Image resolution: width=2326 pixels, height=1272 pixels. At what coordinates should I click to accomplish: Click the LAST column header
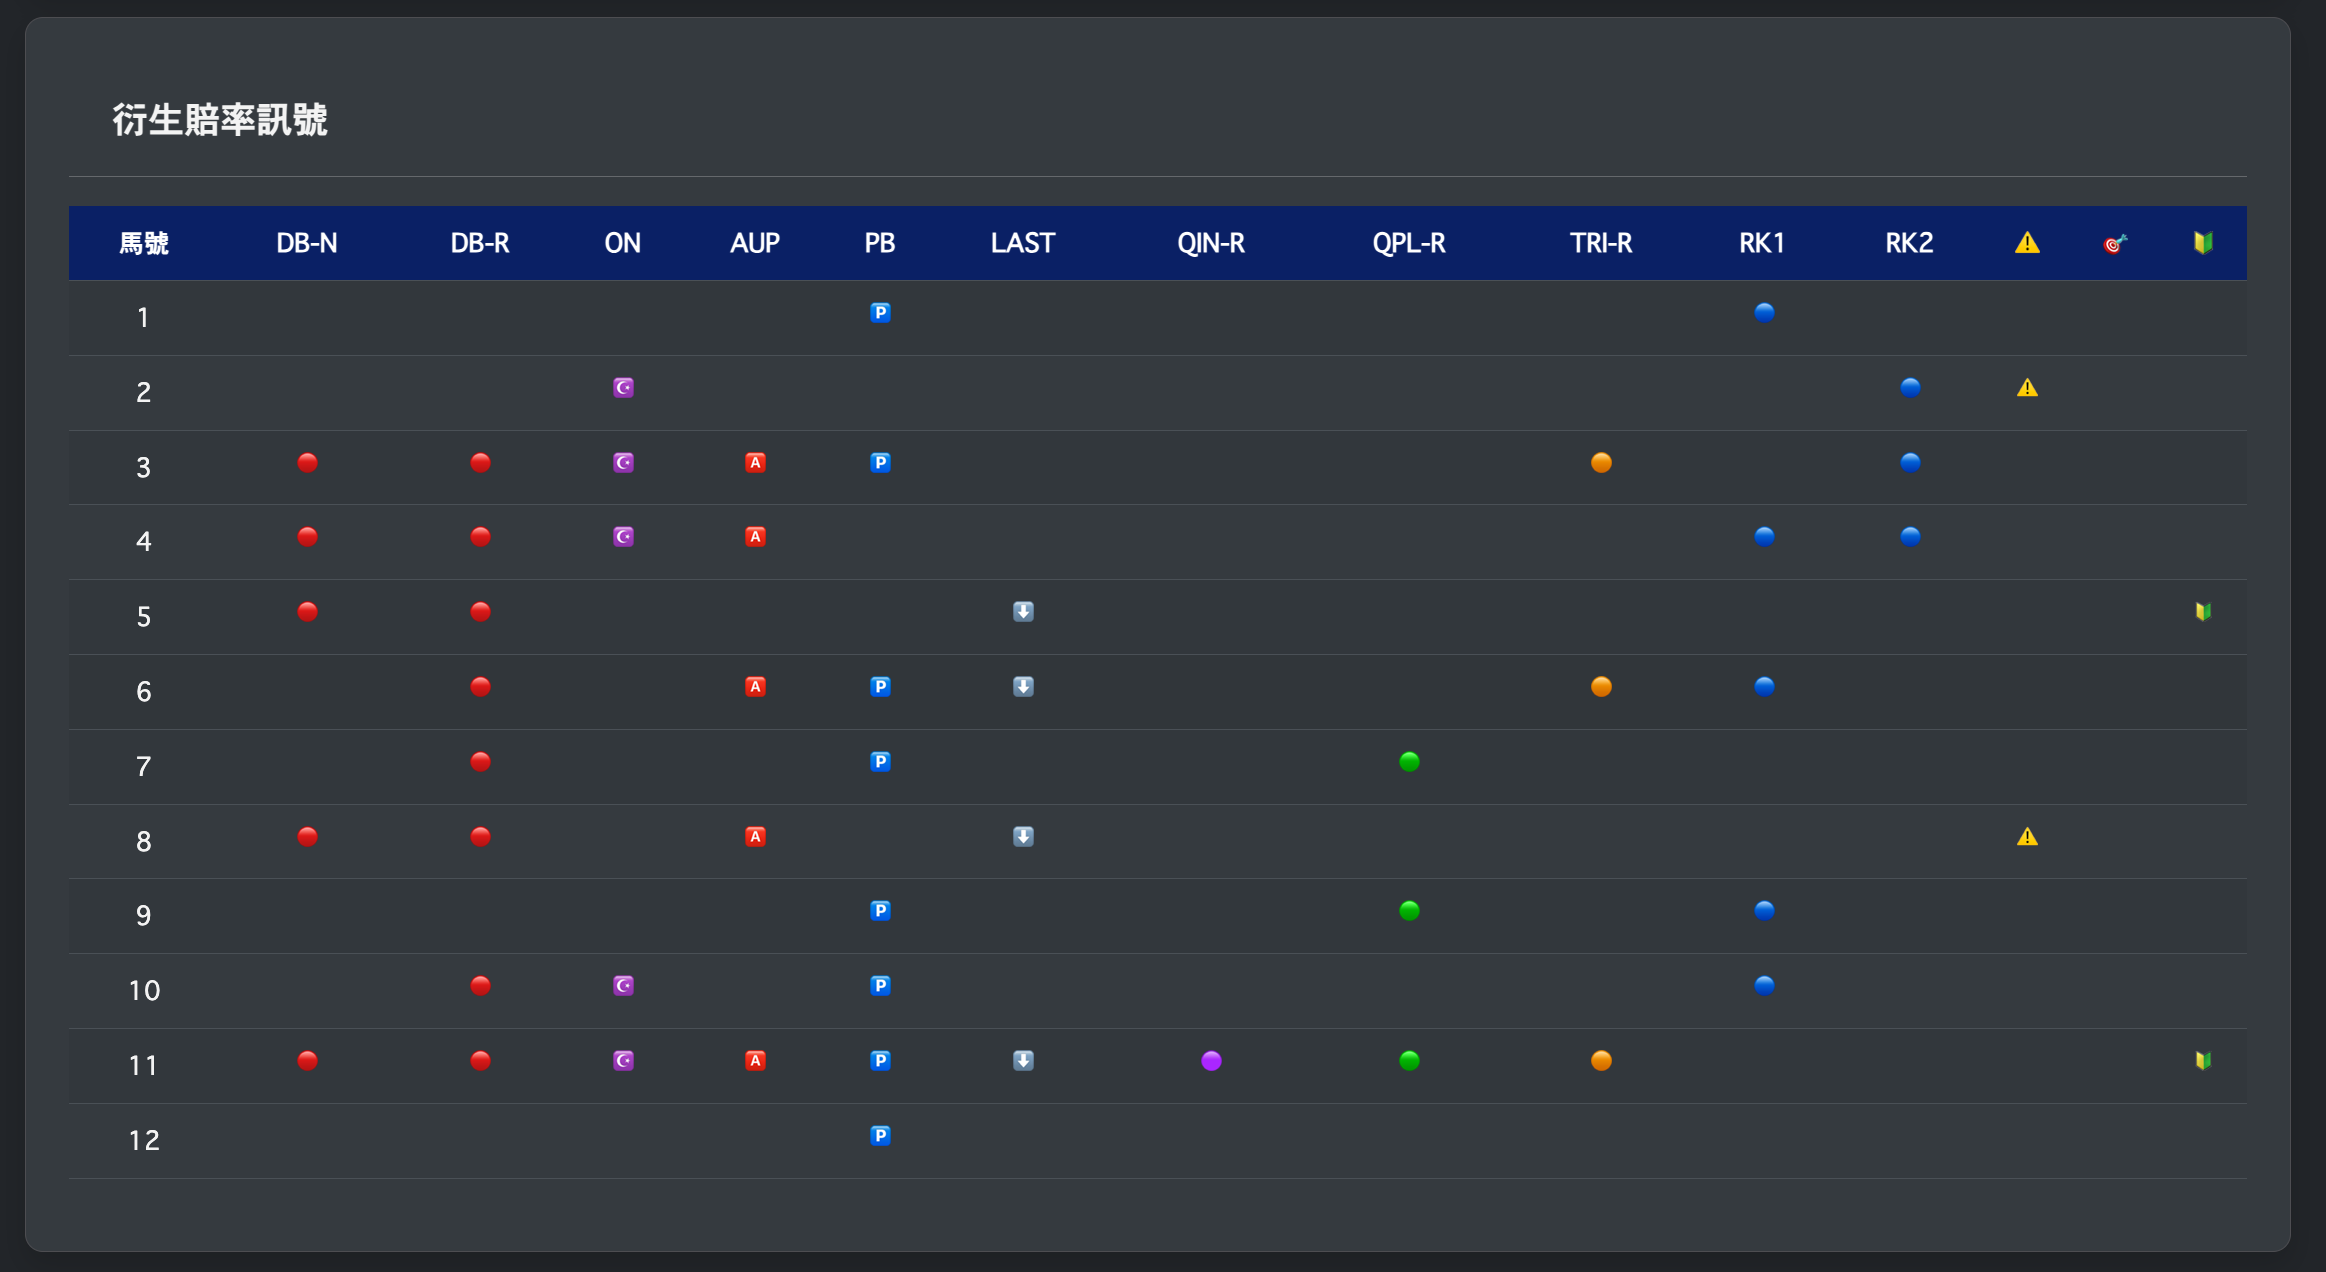tap(1023, 243)
